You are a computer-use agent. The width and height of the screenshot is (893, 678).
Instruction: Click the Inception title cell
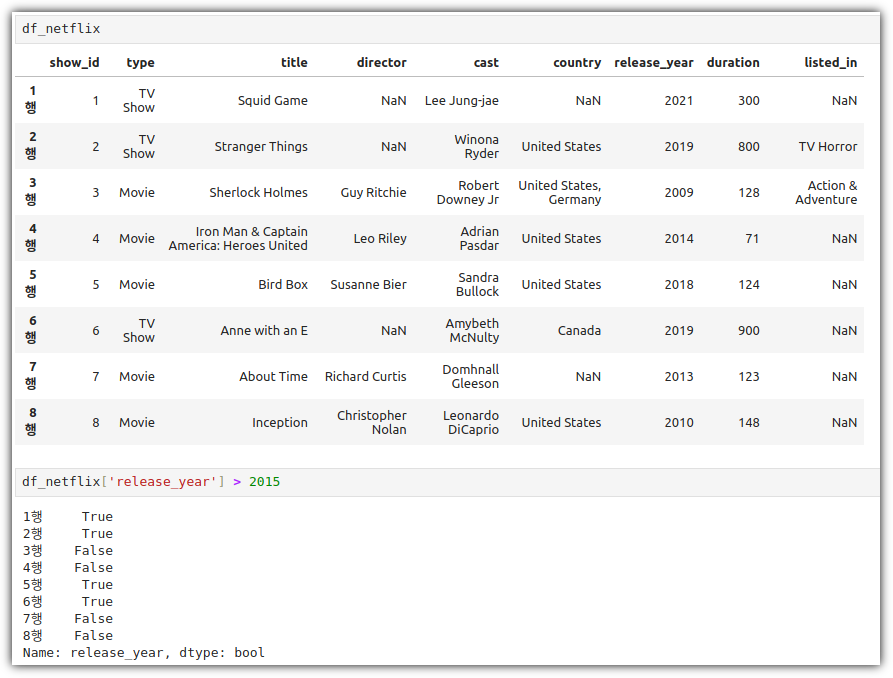[x=280, y=423]
